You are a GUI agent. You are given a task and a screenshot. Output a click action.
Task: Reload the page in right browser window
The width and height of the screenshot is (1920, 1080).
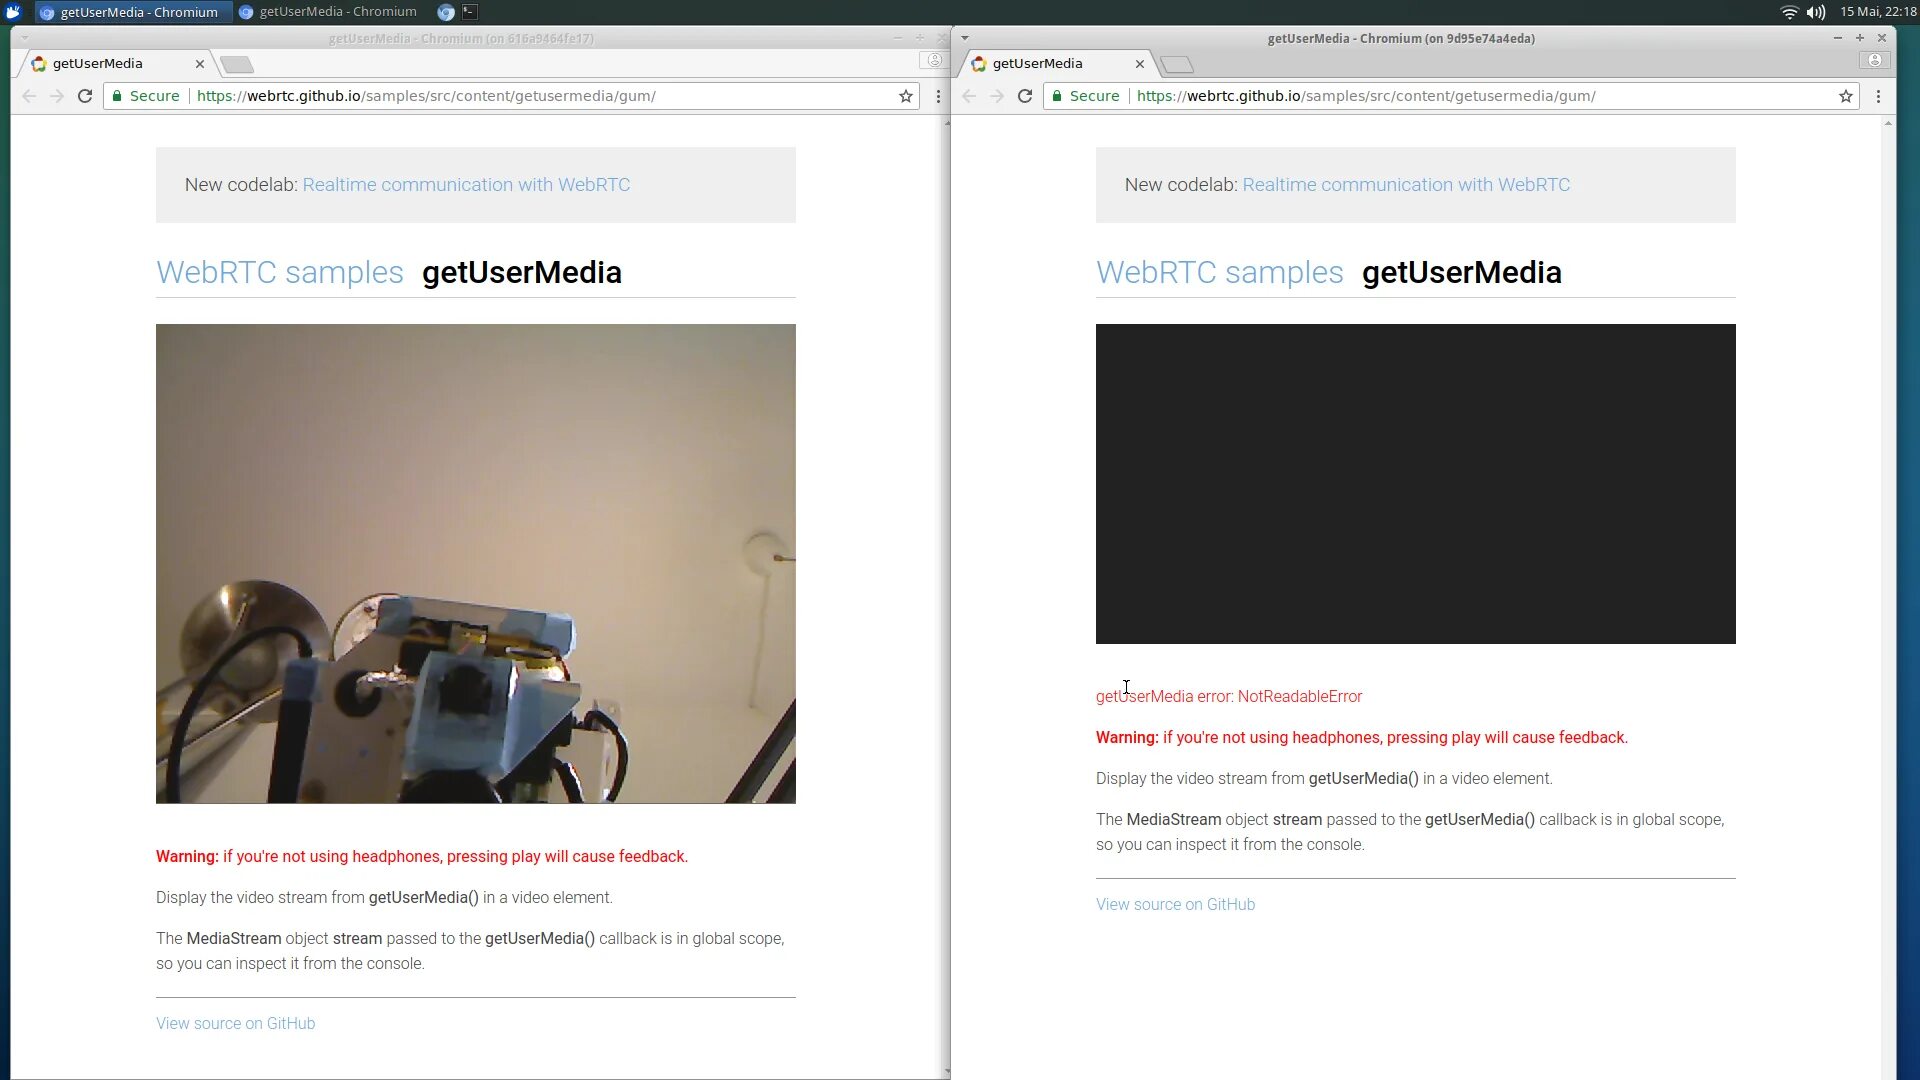point(1025,96)
